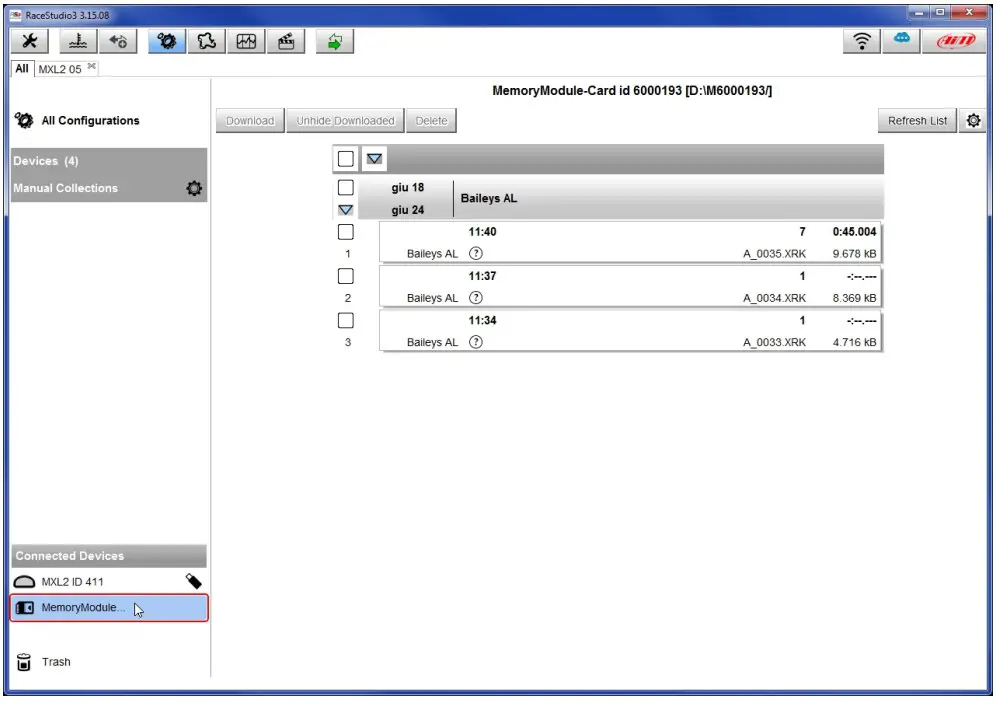Viewport: 998px width, 703px height.
Task: Check the select-all box in the list header
Action: coord(346,159)
